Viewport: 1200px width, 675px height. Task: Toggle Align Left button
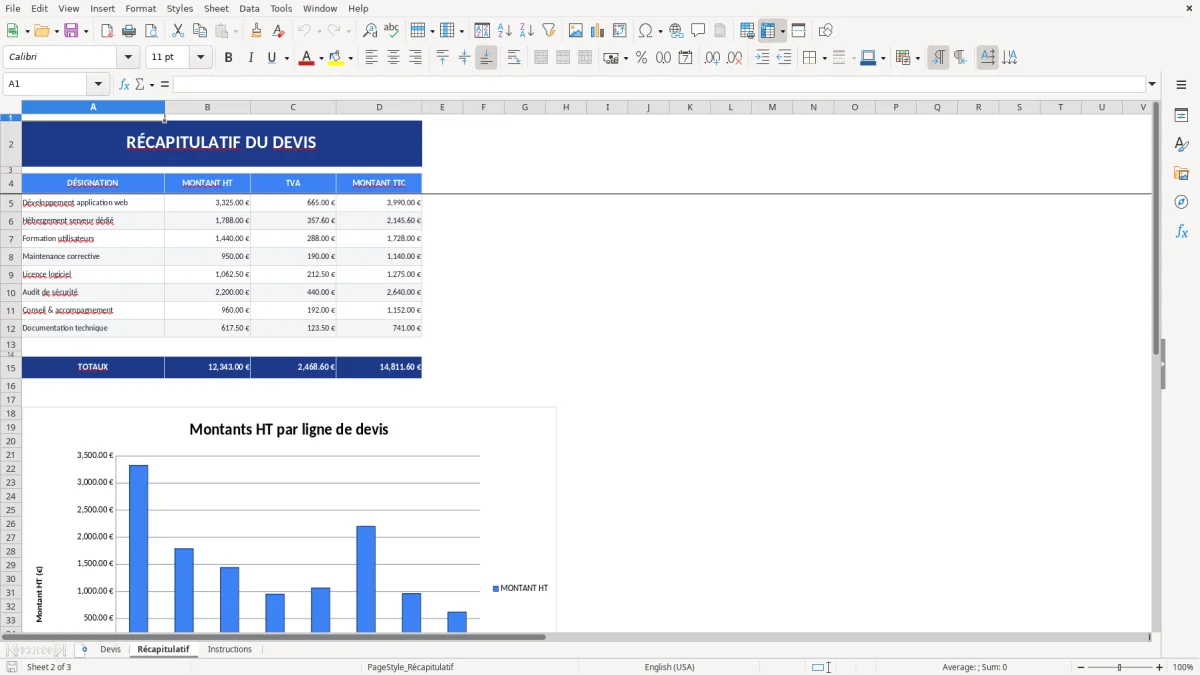click(371, 58)
